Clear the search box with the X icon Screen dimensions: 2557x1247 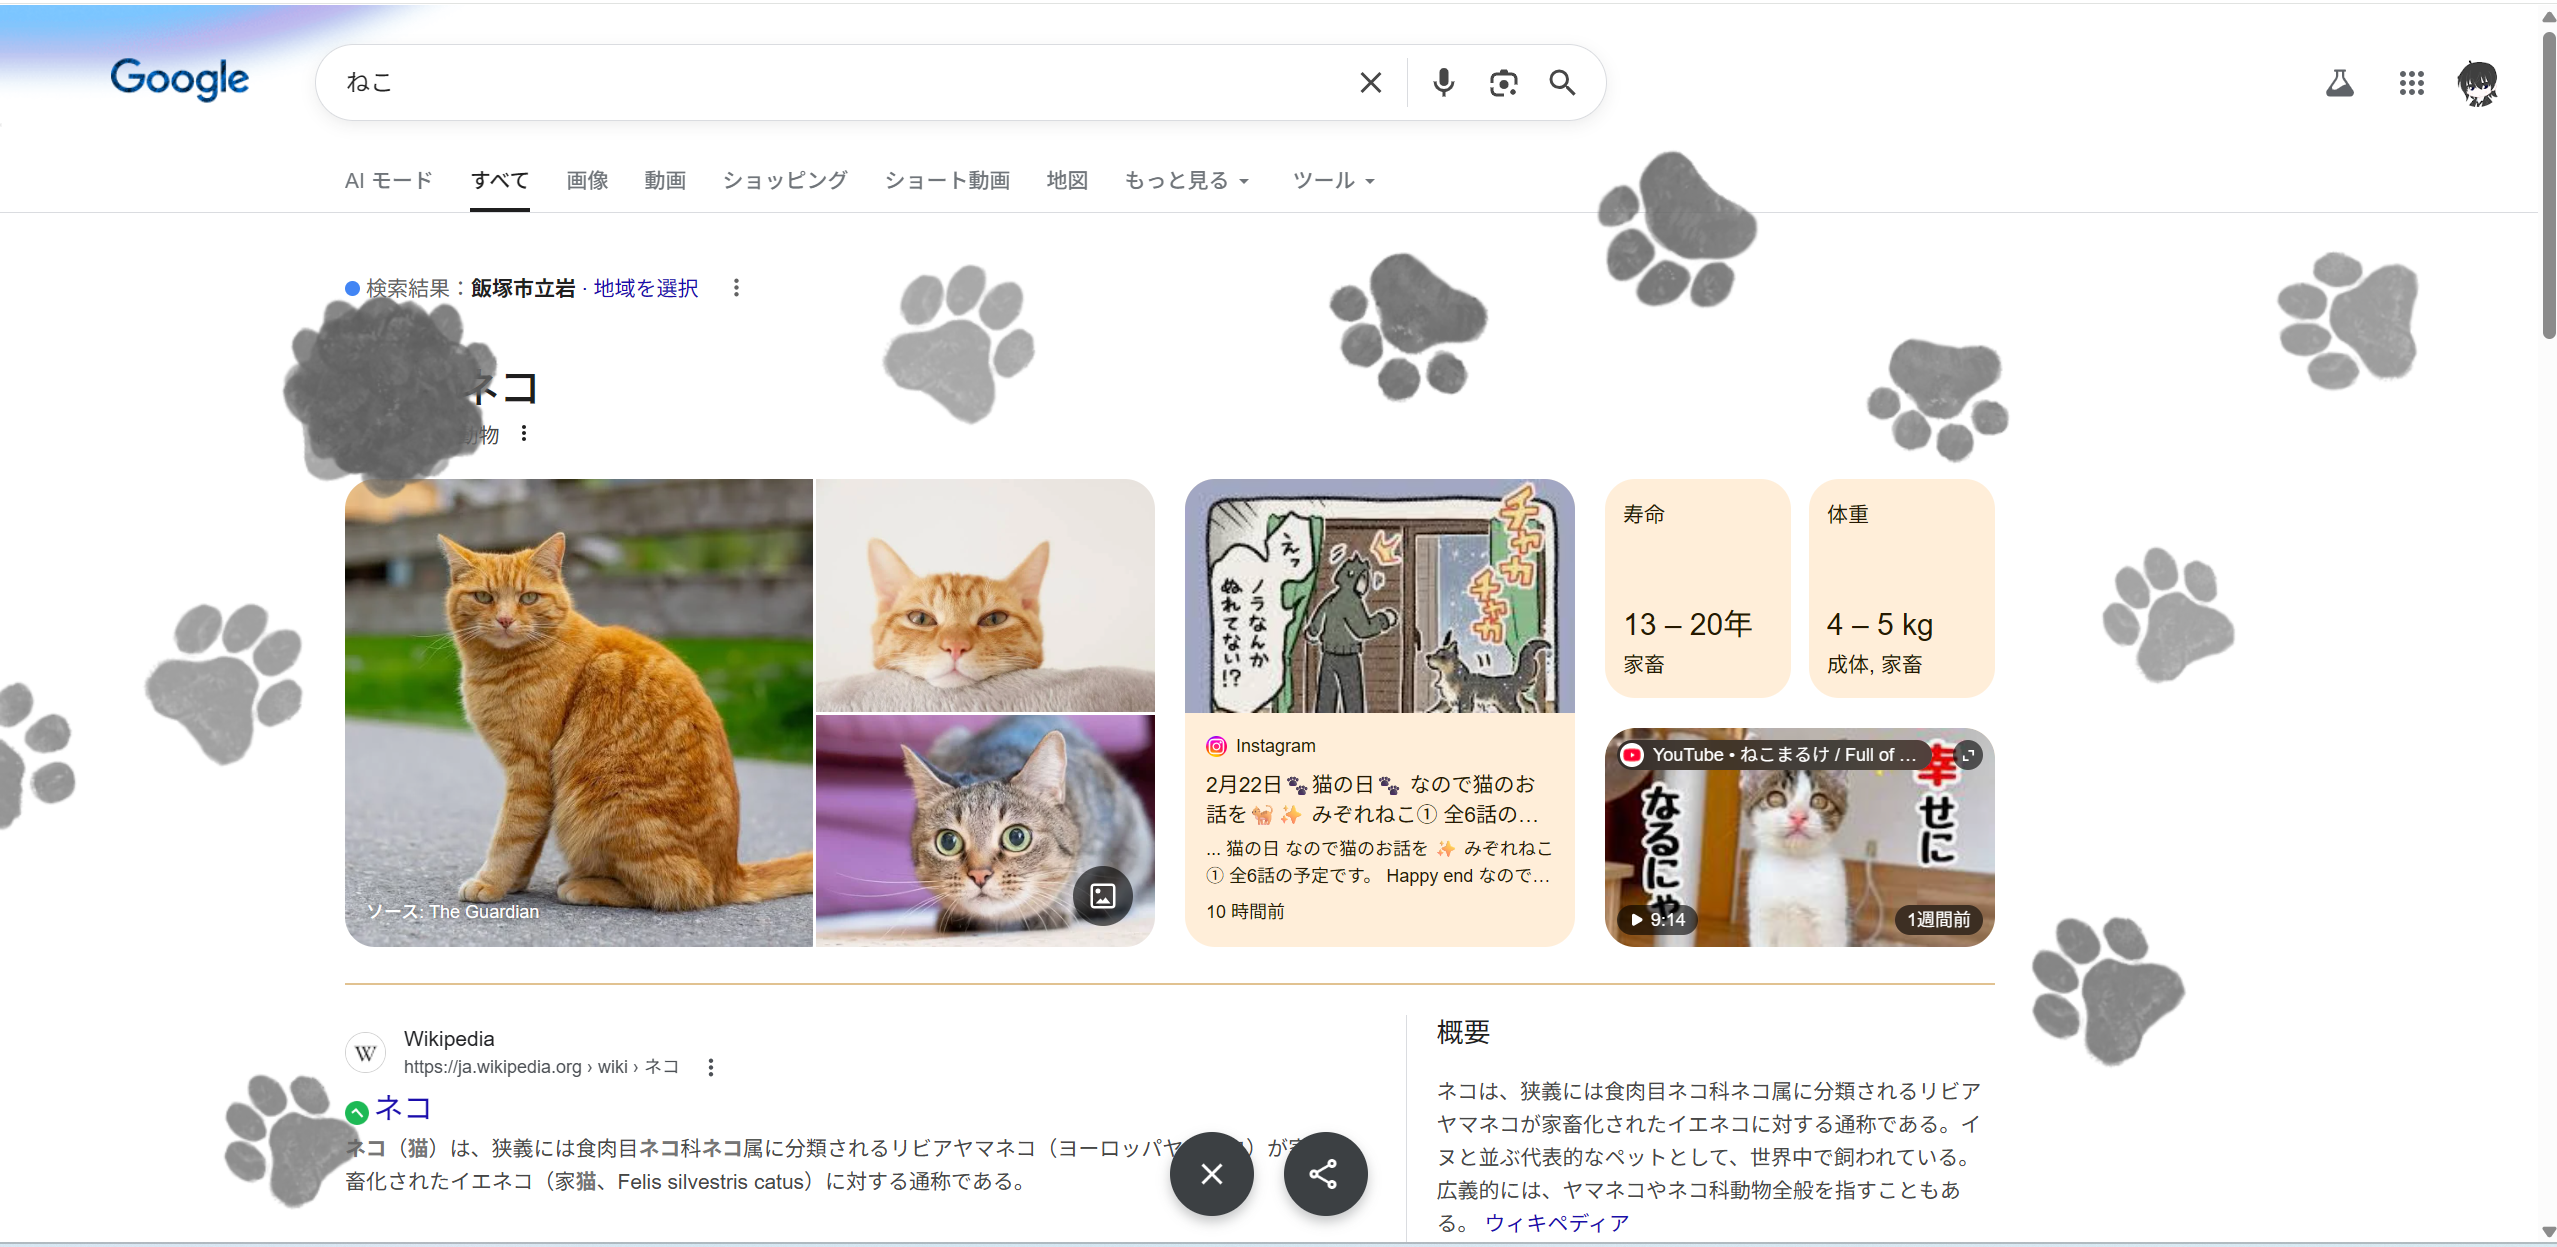1370,83
